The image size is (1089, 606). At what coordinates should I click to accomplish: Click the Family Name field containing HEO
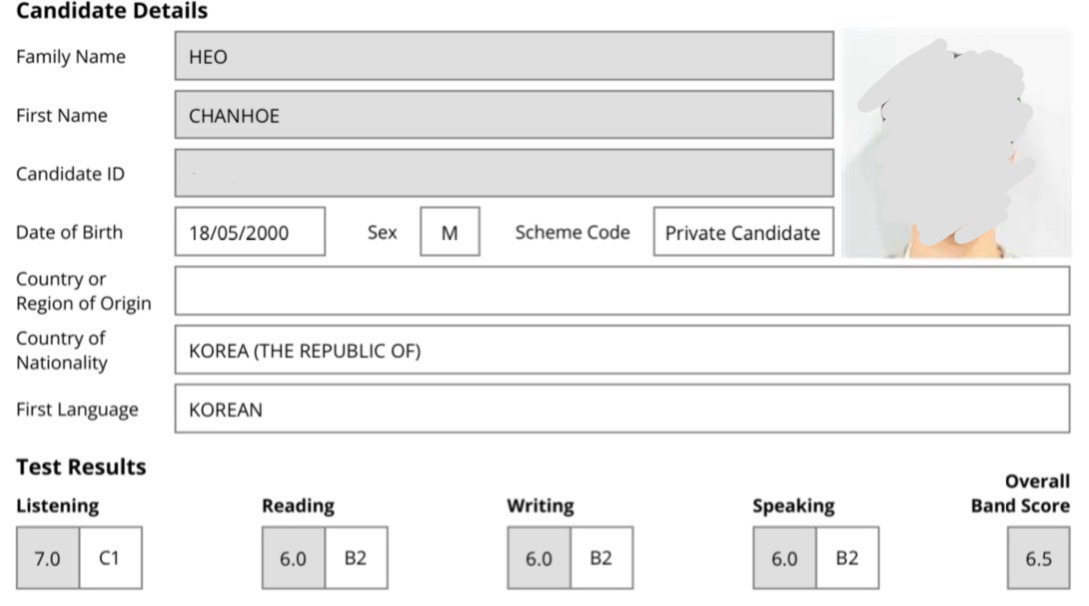(504, 56)
